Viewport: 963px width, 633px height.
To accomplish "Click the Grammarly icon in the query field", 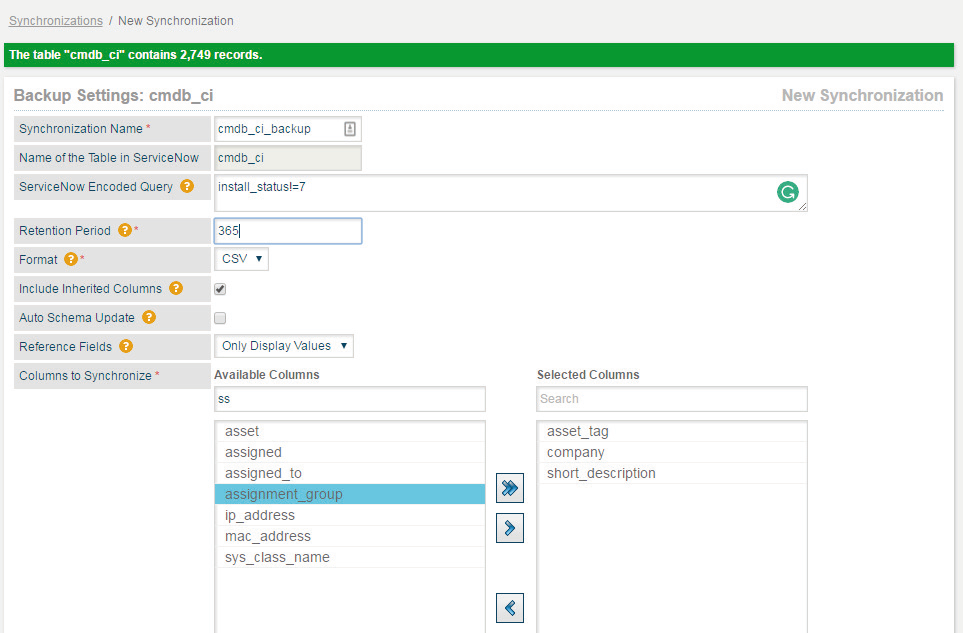I will coord(788,192).
